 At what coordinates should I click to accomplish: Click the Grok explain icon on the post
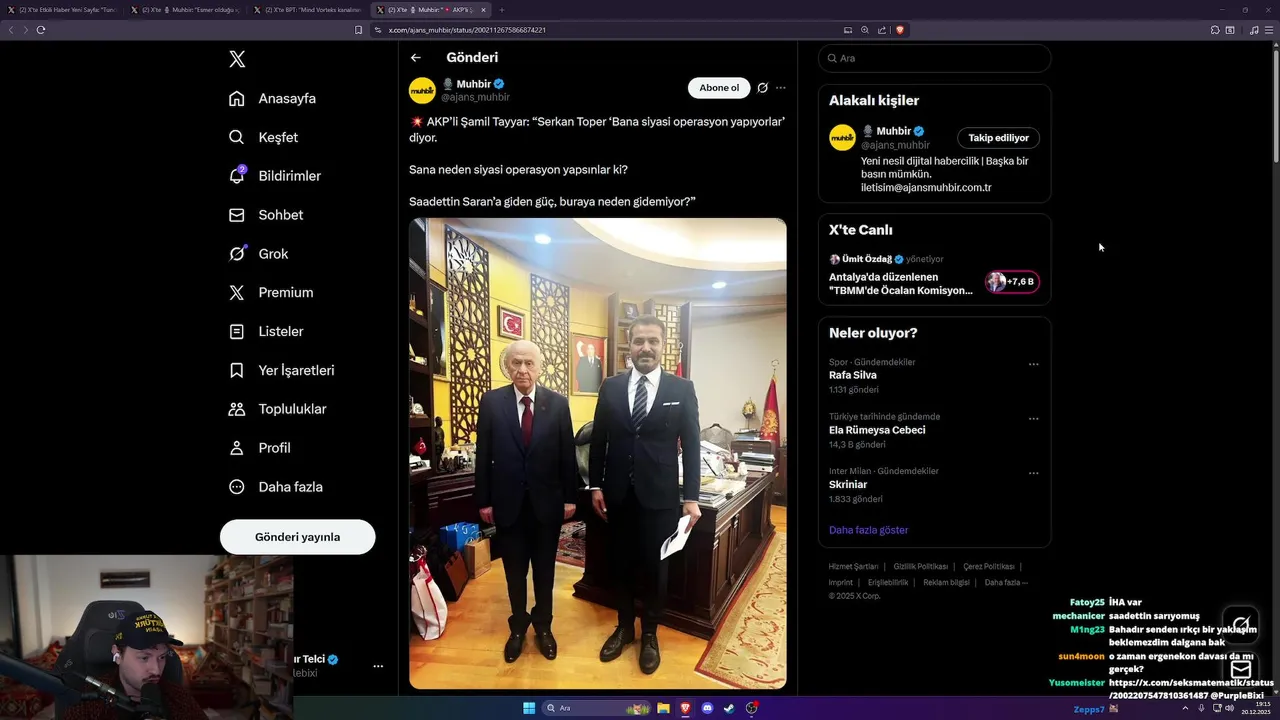point(762,88)
